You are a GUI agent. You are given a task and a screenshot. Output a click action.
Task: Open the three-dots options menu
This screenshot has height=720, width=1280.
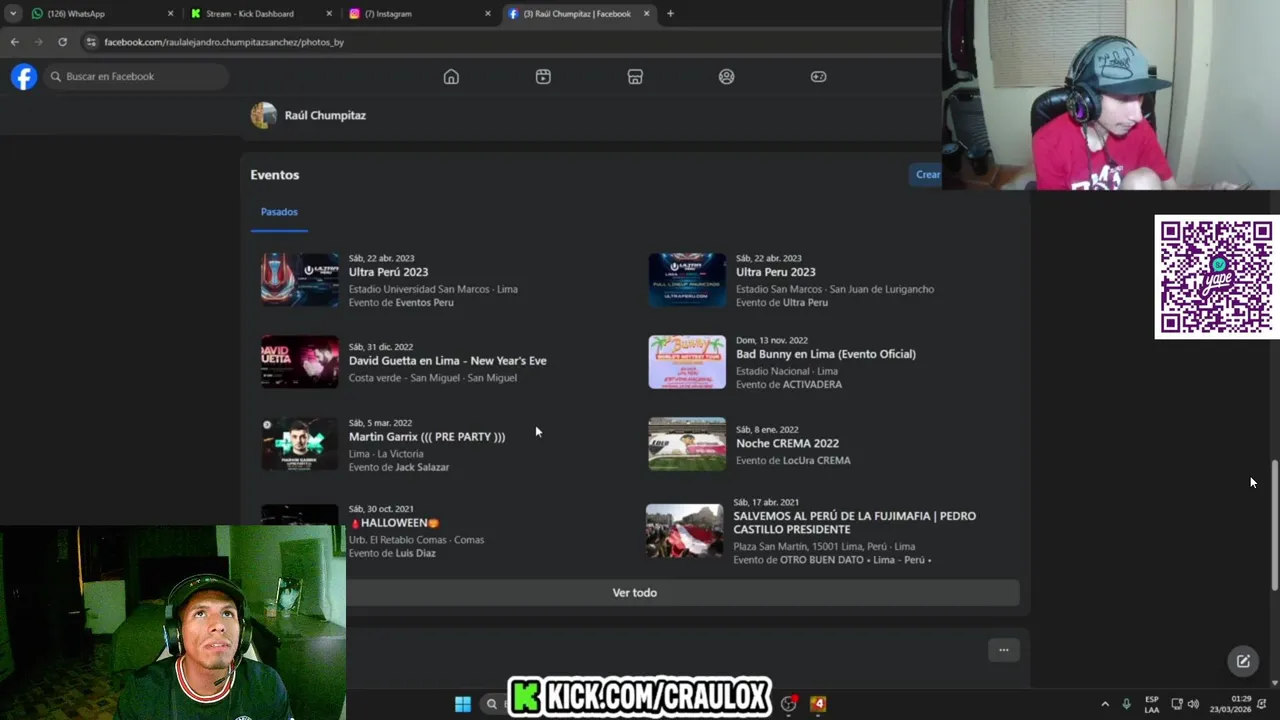[x=1003, y=650]
